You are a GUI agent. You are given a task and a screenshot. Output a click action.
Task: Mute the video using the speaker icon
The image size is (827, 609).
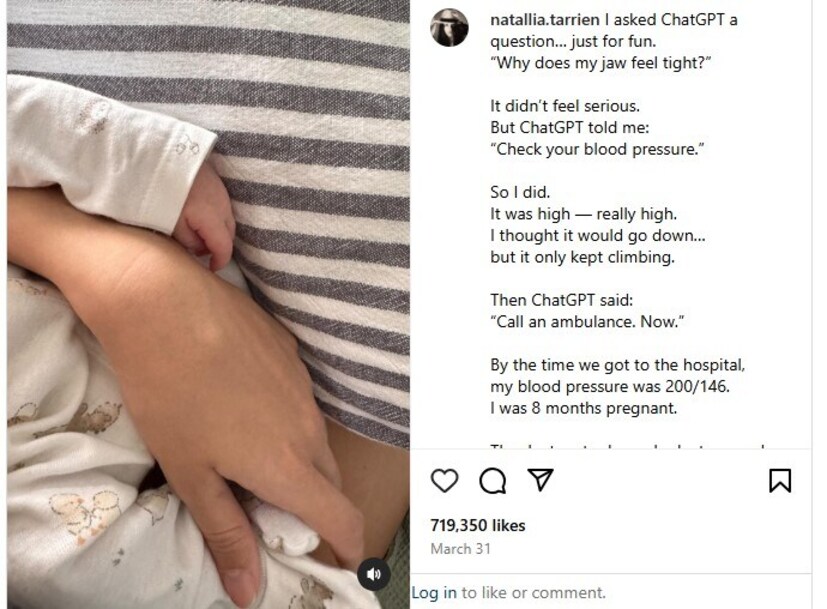[x=373, y=574]
